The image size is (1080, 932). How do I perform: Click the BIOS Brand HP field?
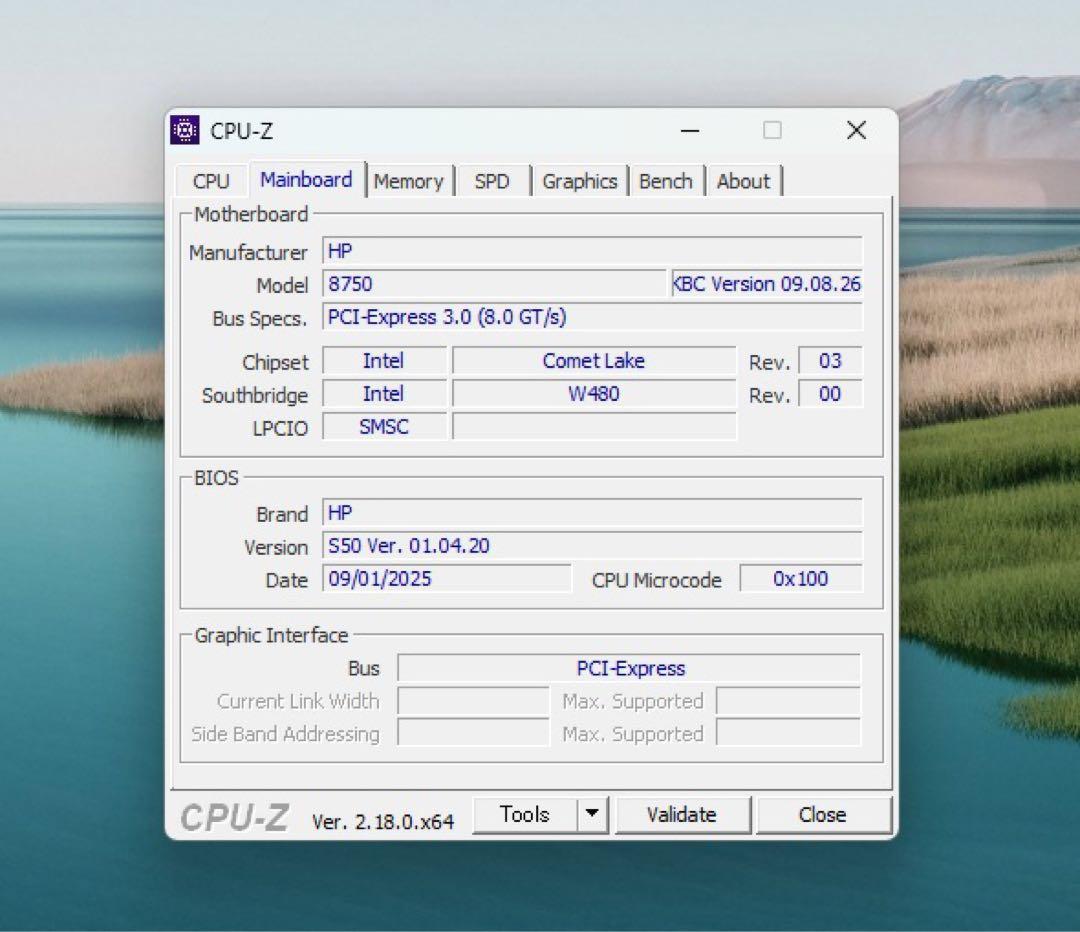pos(592,512)
